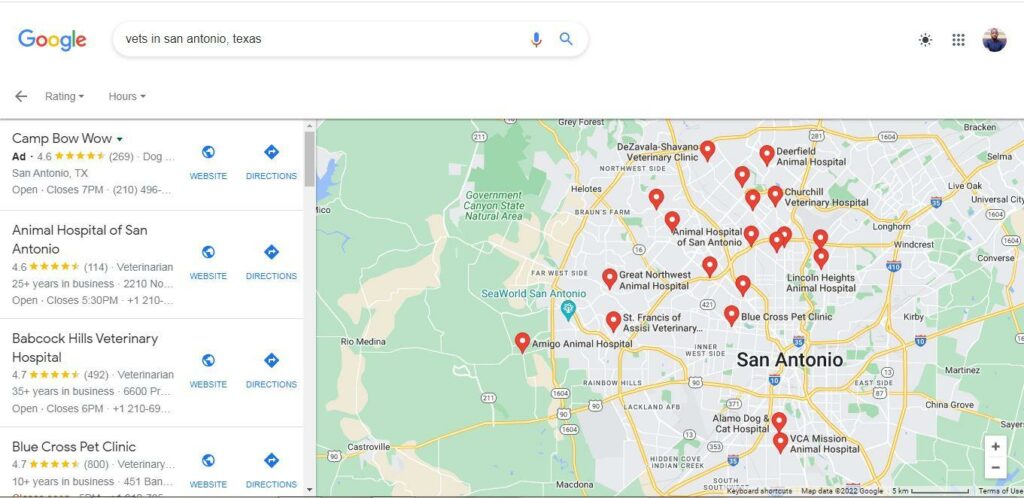The image size is (1024, 498).
Task: Click the brightness theme icon
Action: tap(925, 40)
